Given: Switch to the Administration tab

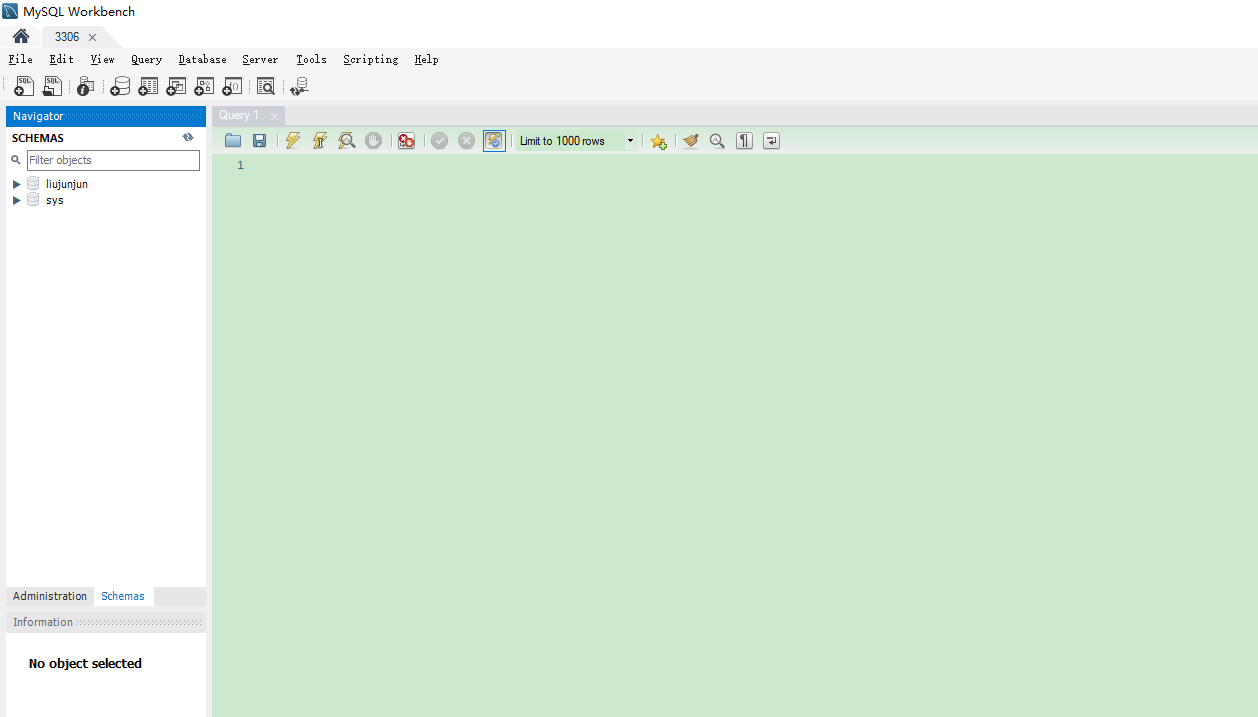Looking at the screenshot, I should point(50,596).
